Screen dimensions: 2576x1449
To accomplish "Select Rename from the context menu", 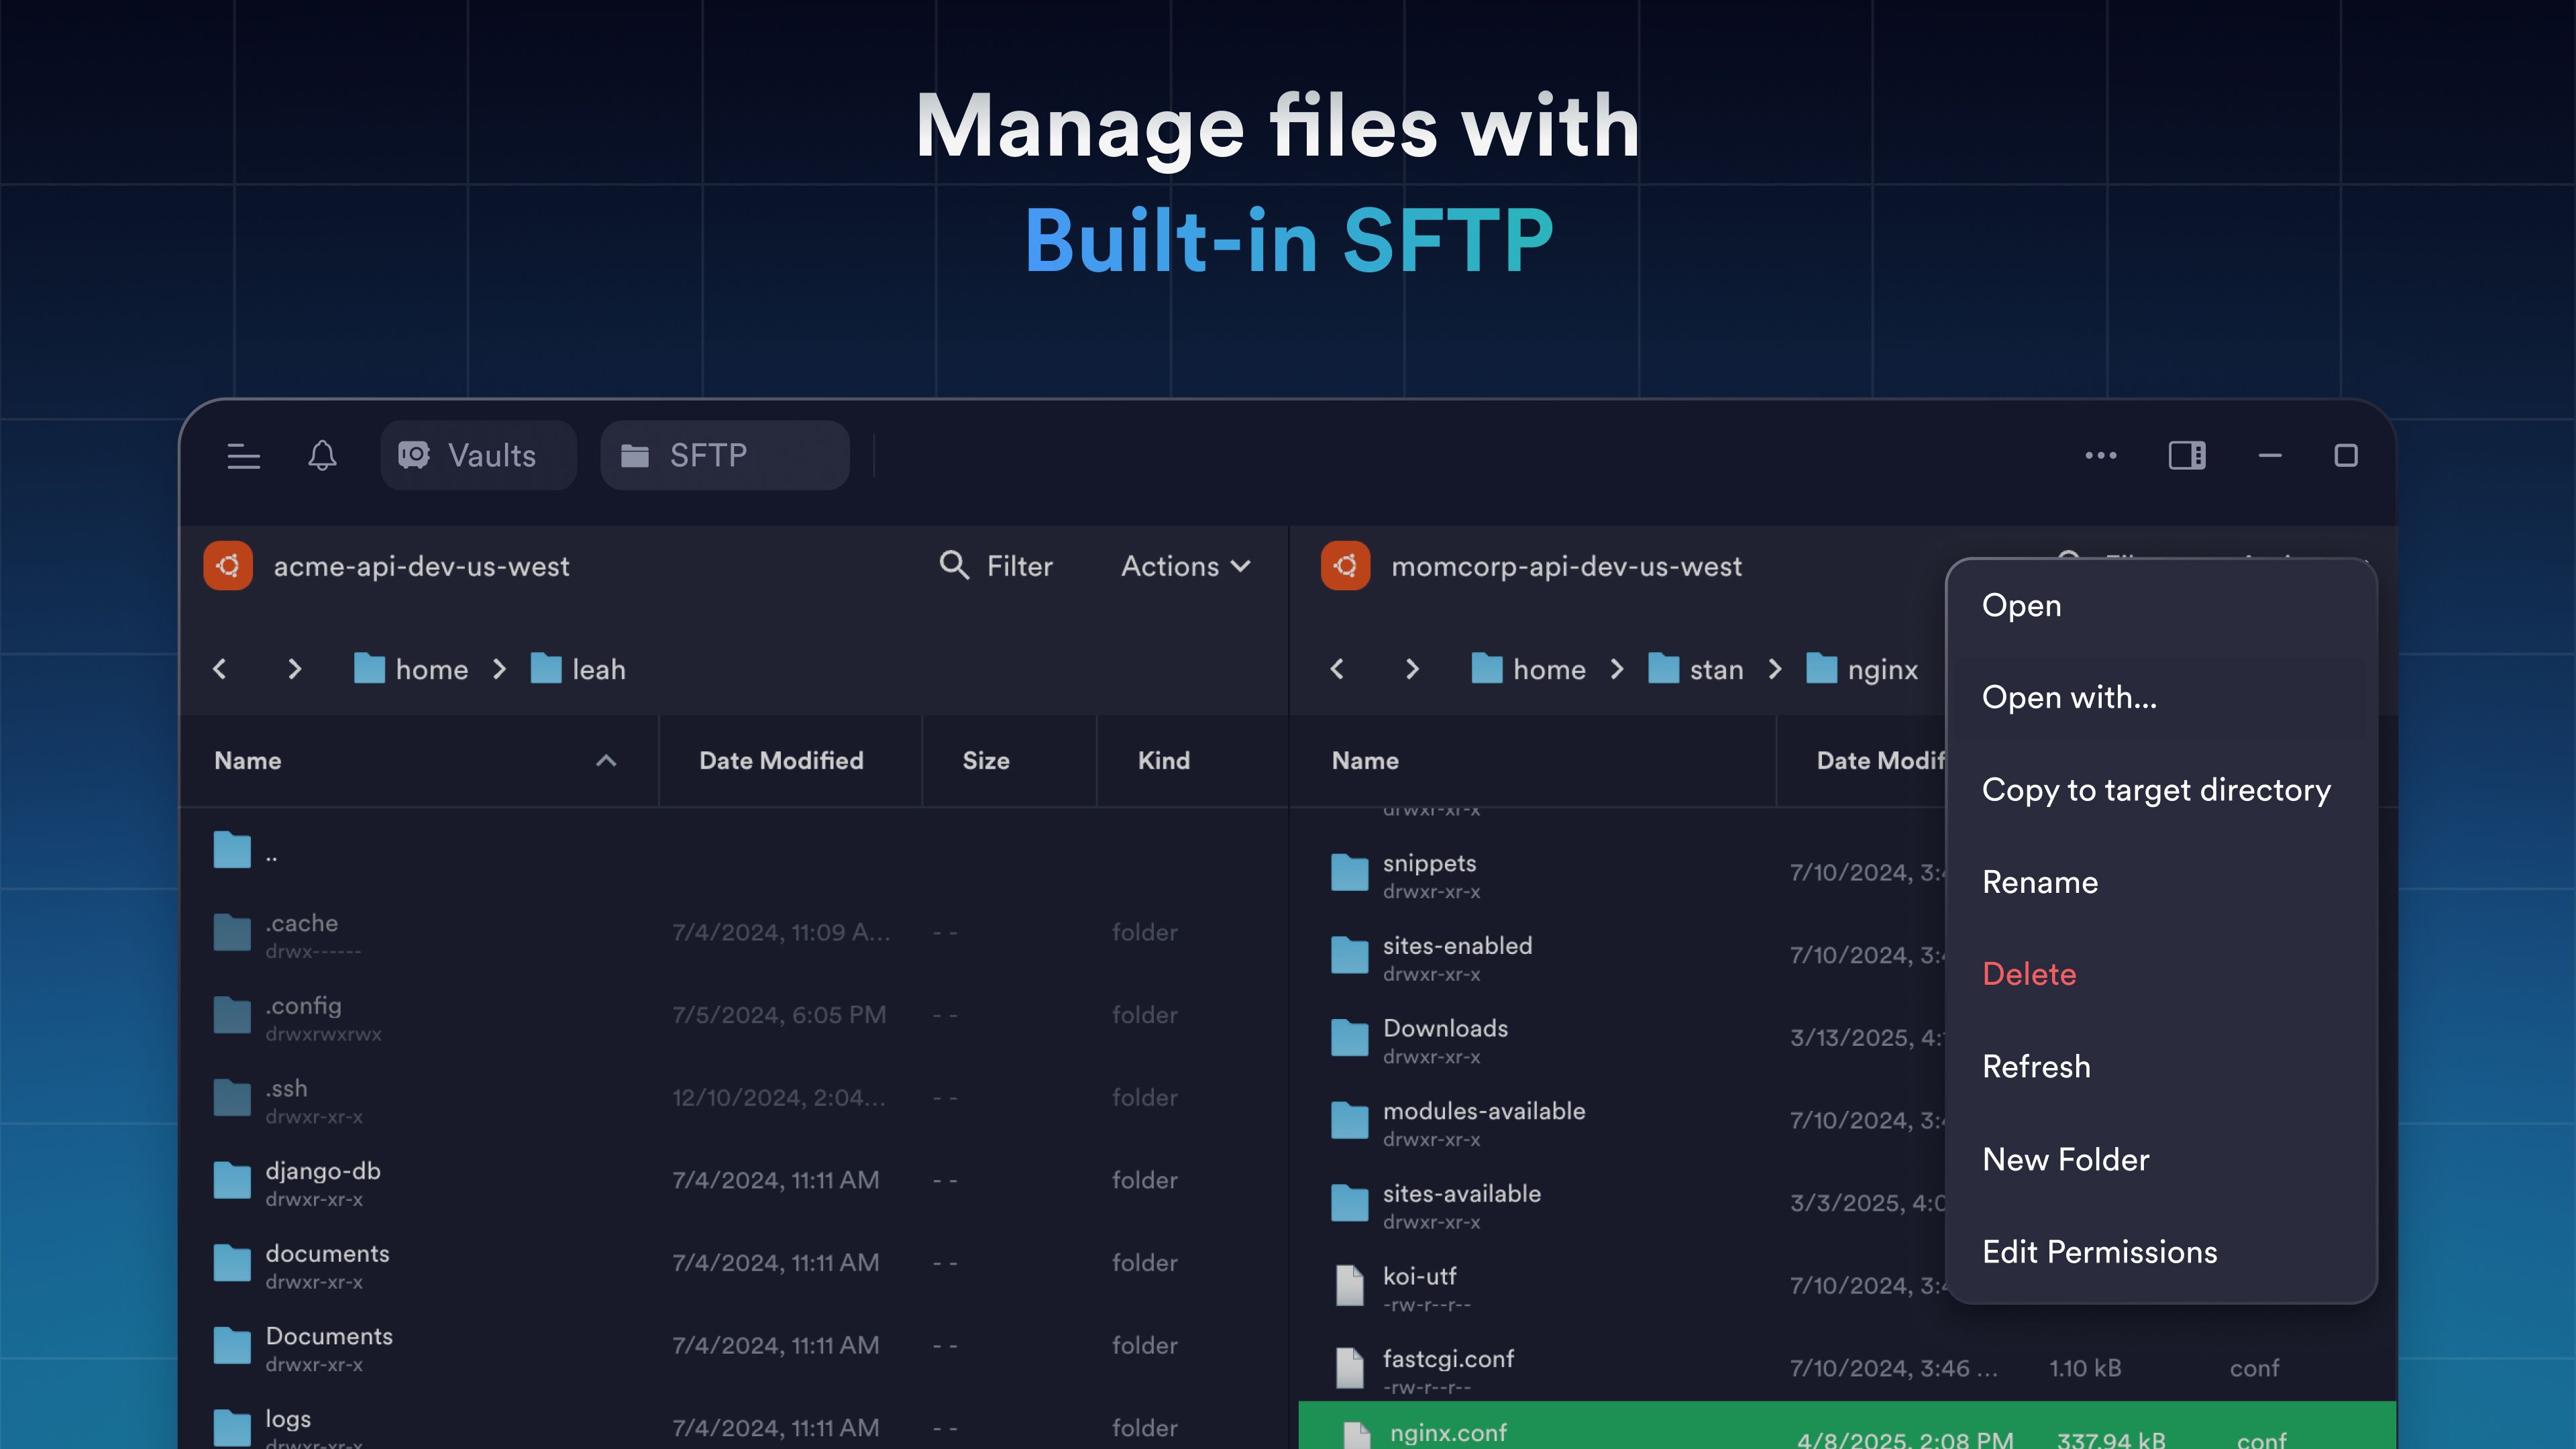I will pos(2040,882).
